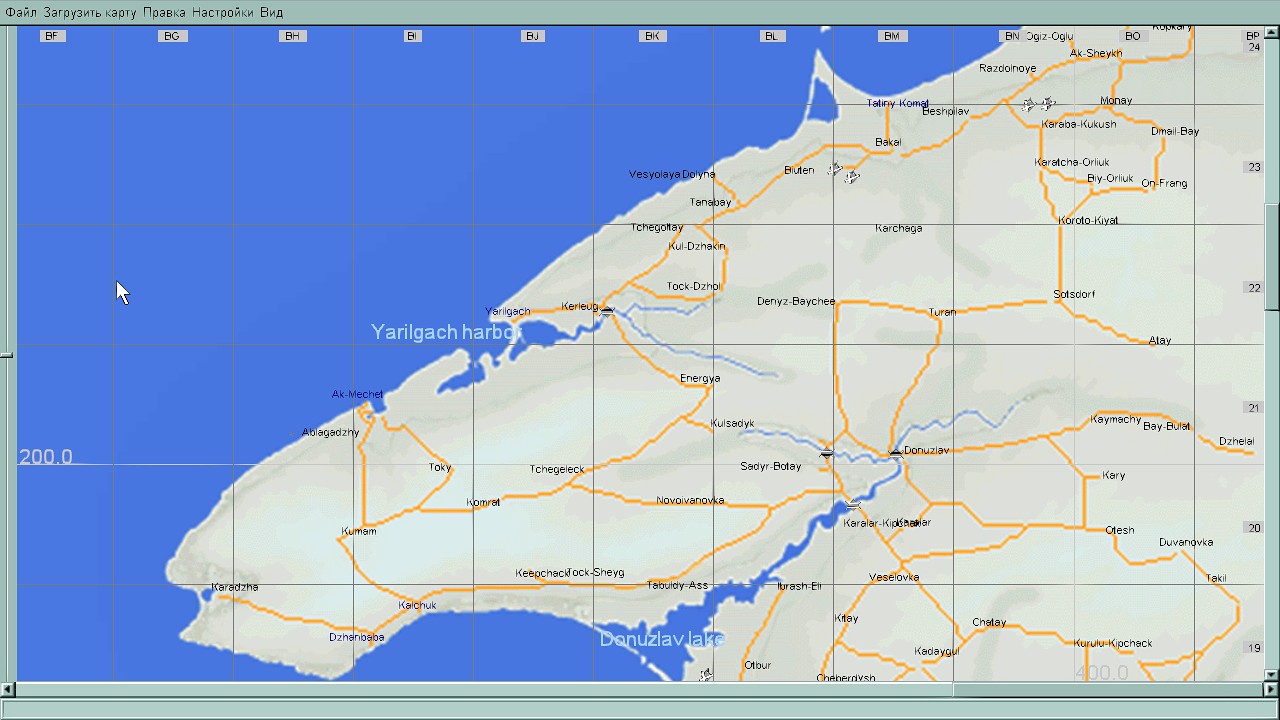Image resolution: width=1280 pixels, height=720 pixels.
Task: Click the Ak-Mechet town label
Action: coord(357,394)
